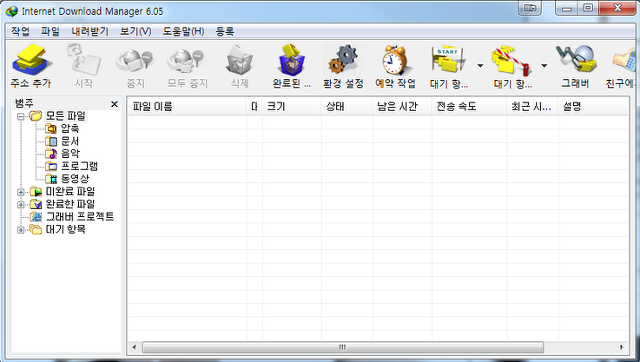Select the 모든 파일 category

click(65, 116)
